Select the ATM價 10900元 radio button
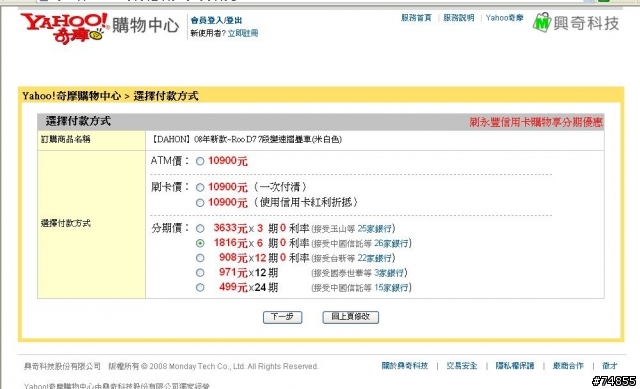640x389 pixels. coord(200,162)
